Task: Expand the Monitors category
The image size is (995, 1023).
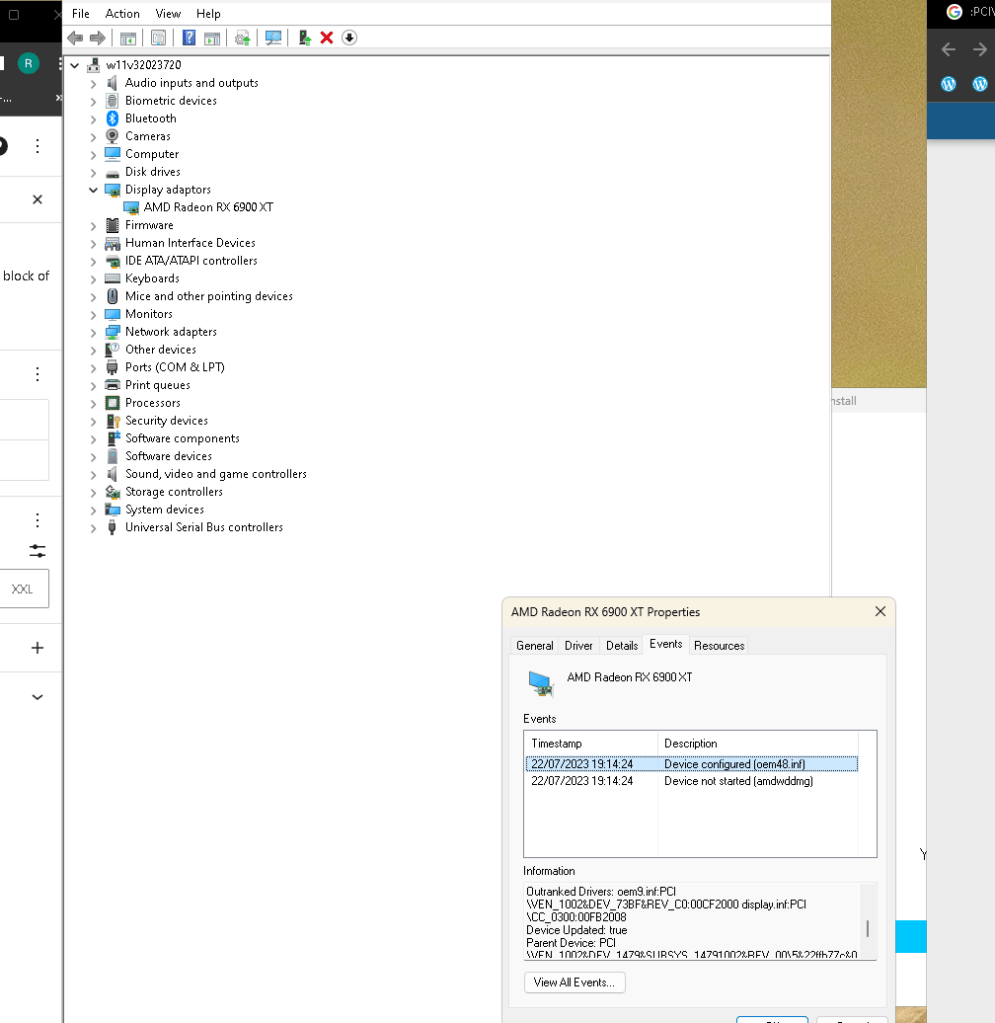Action: coord(93,314)
